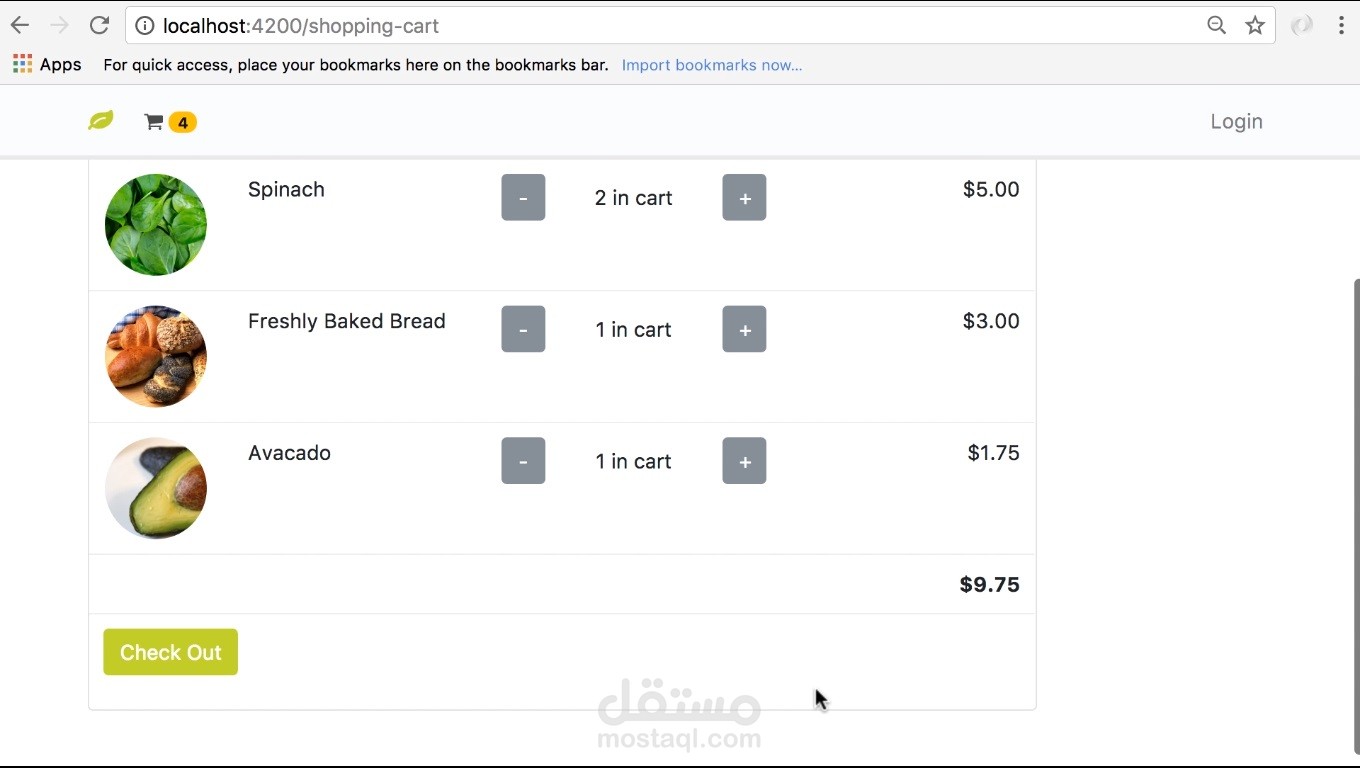This screenshot has height=768, width=1360.
Task: Add one more Freshly Baked Bread
Action: [x=744, y=329]
